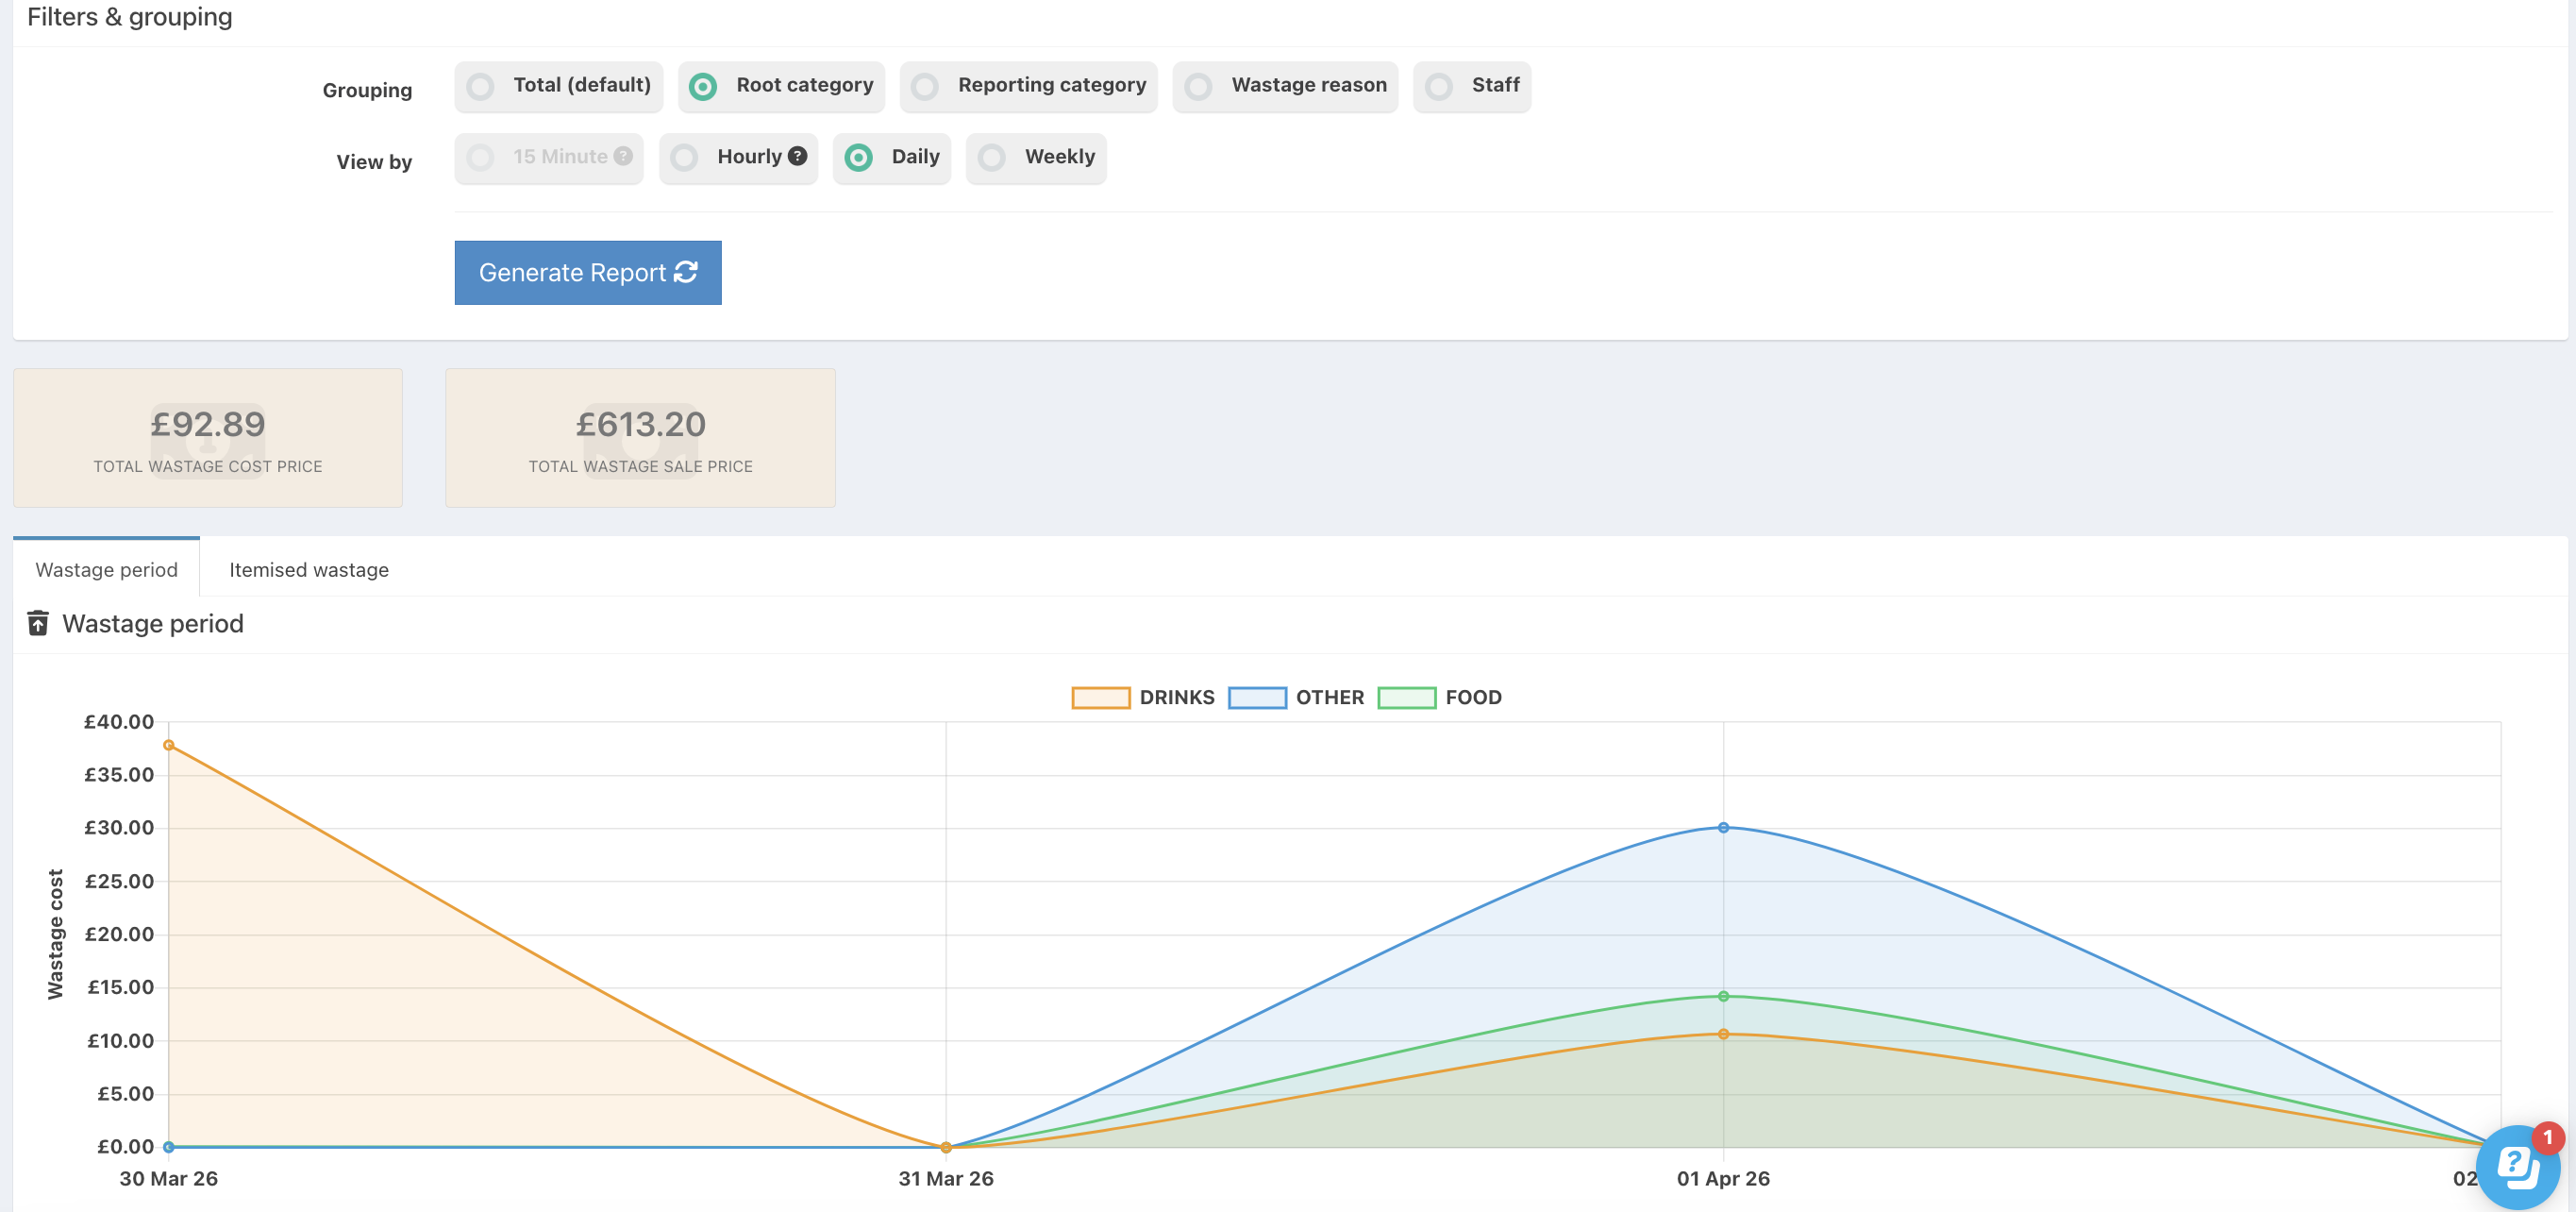The width and height of the screenshot is (2576, 1212).
Task: Open the help chat widget icon
Action: [x=2517, y=1166]
